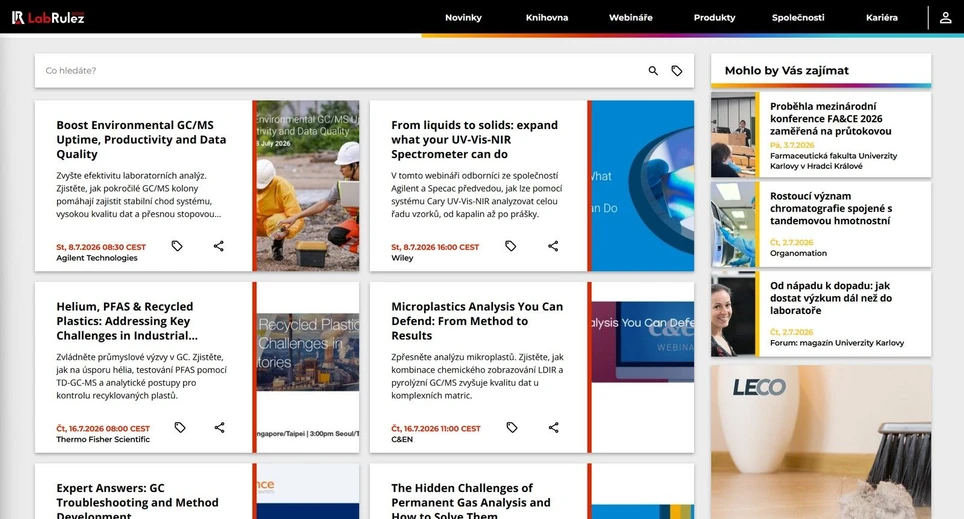Tag icon on From liquids to solids card
Image resolution: width=964 pixels, height=519 pixels.
pos(511,246)
